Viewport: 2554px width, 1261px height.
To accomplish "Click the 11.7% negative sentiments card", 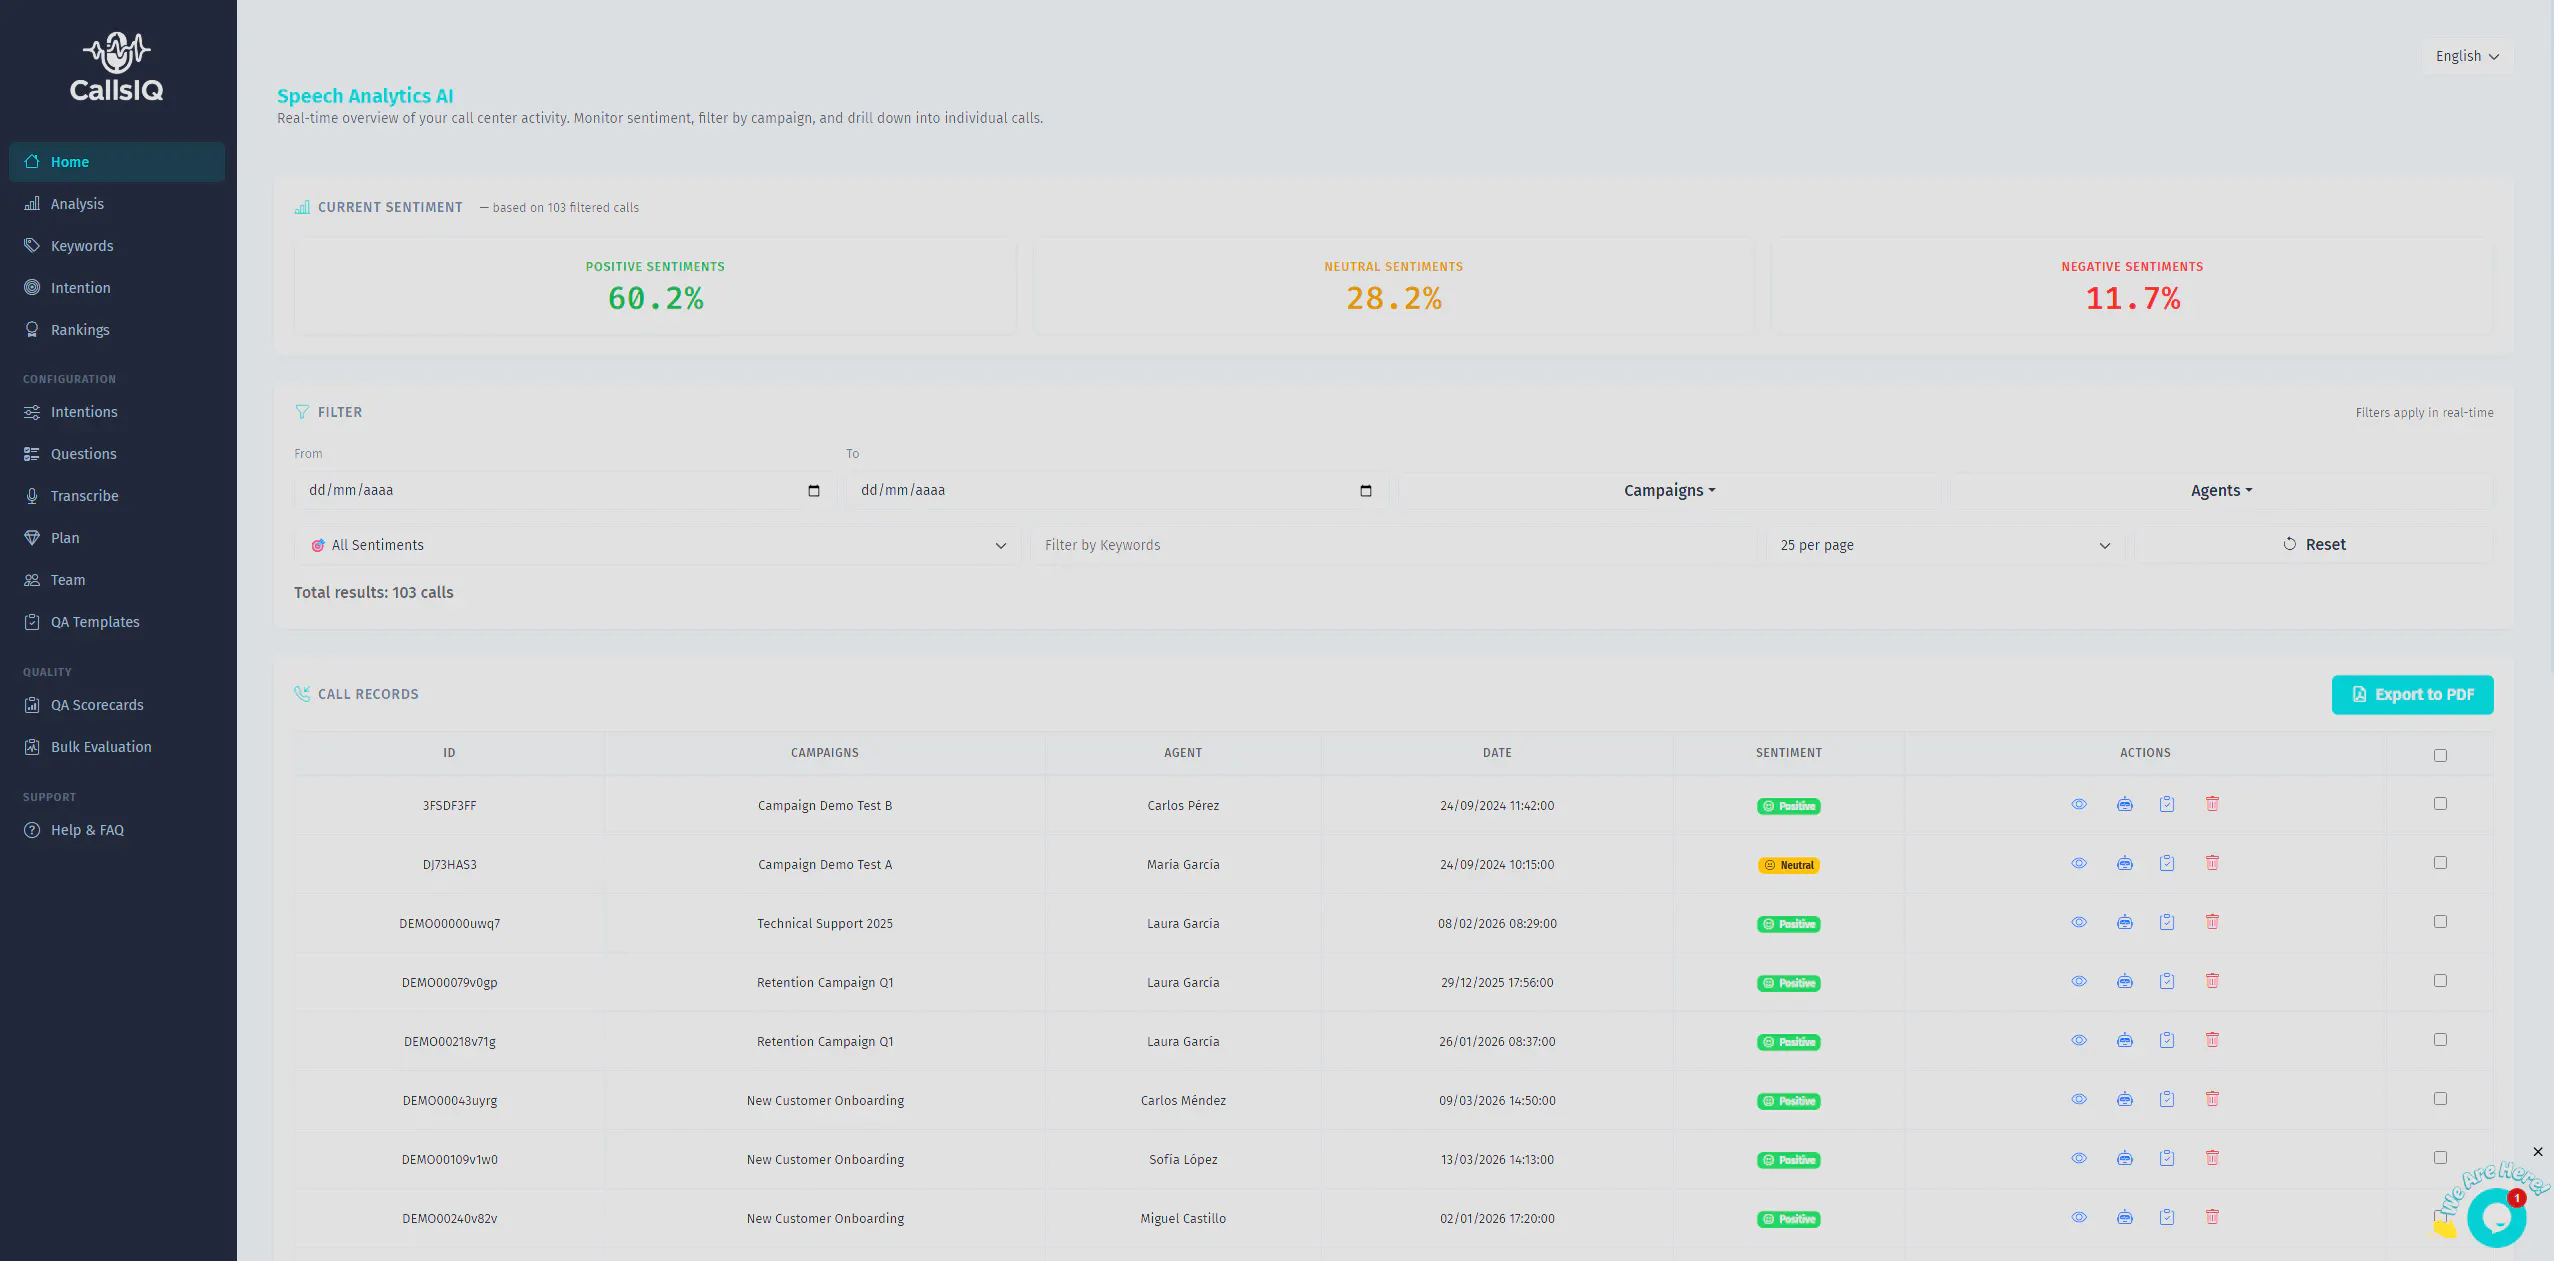I will coord(2132,286).
